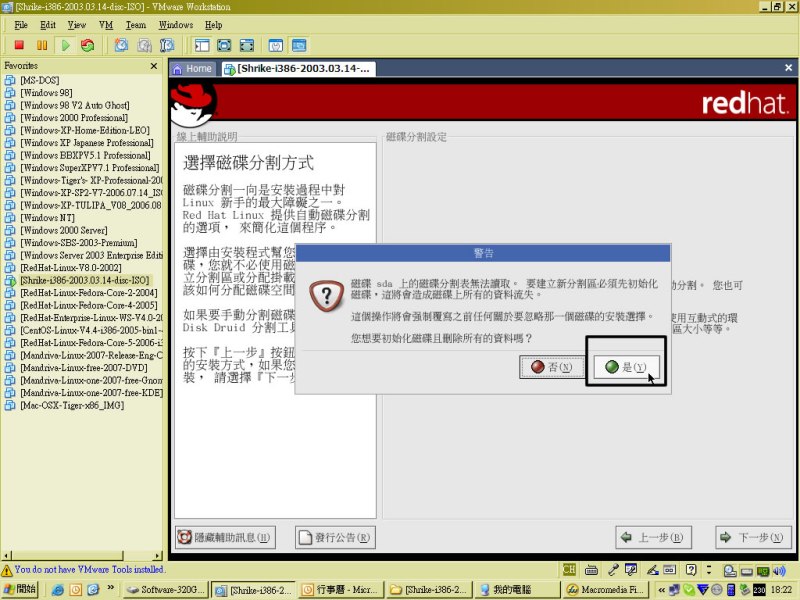Open the View menu
The height and width of the screenshot is (600, 800).
[x=77, y=24]
